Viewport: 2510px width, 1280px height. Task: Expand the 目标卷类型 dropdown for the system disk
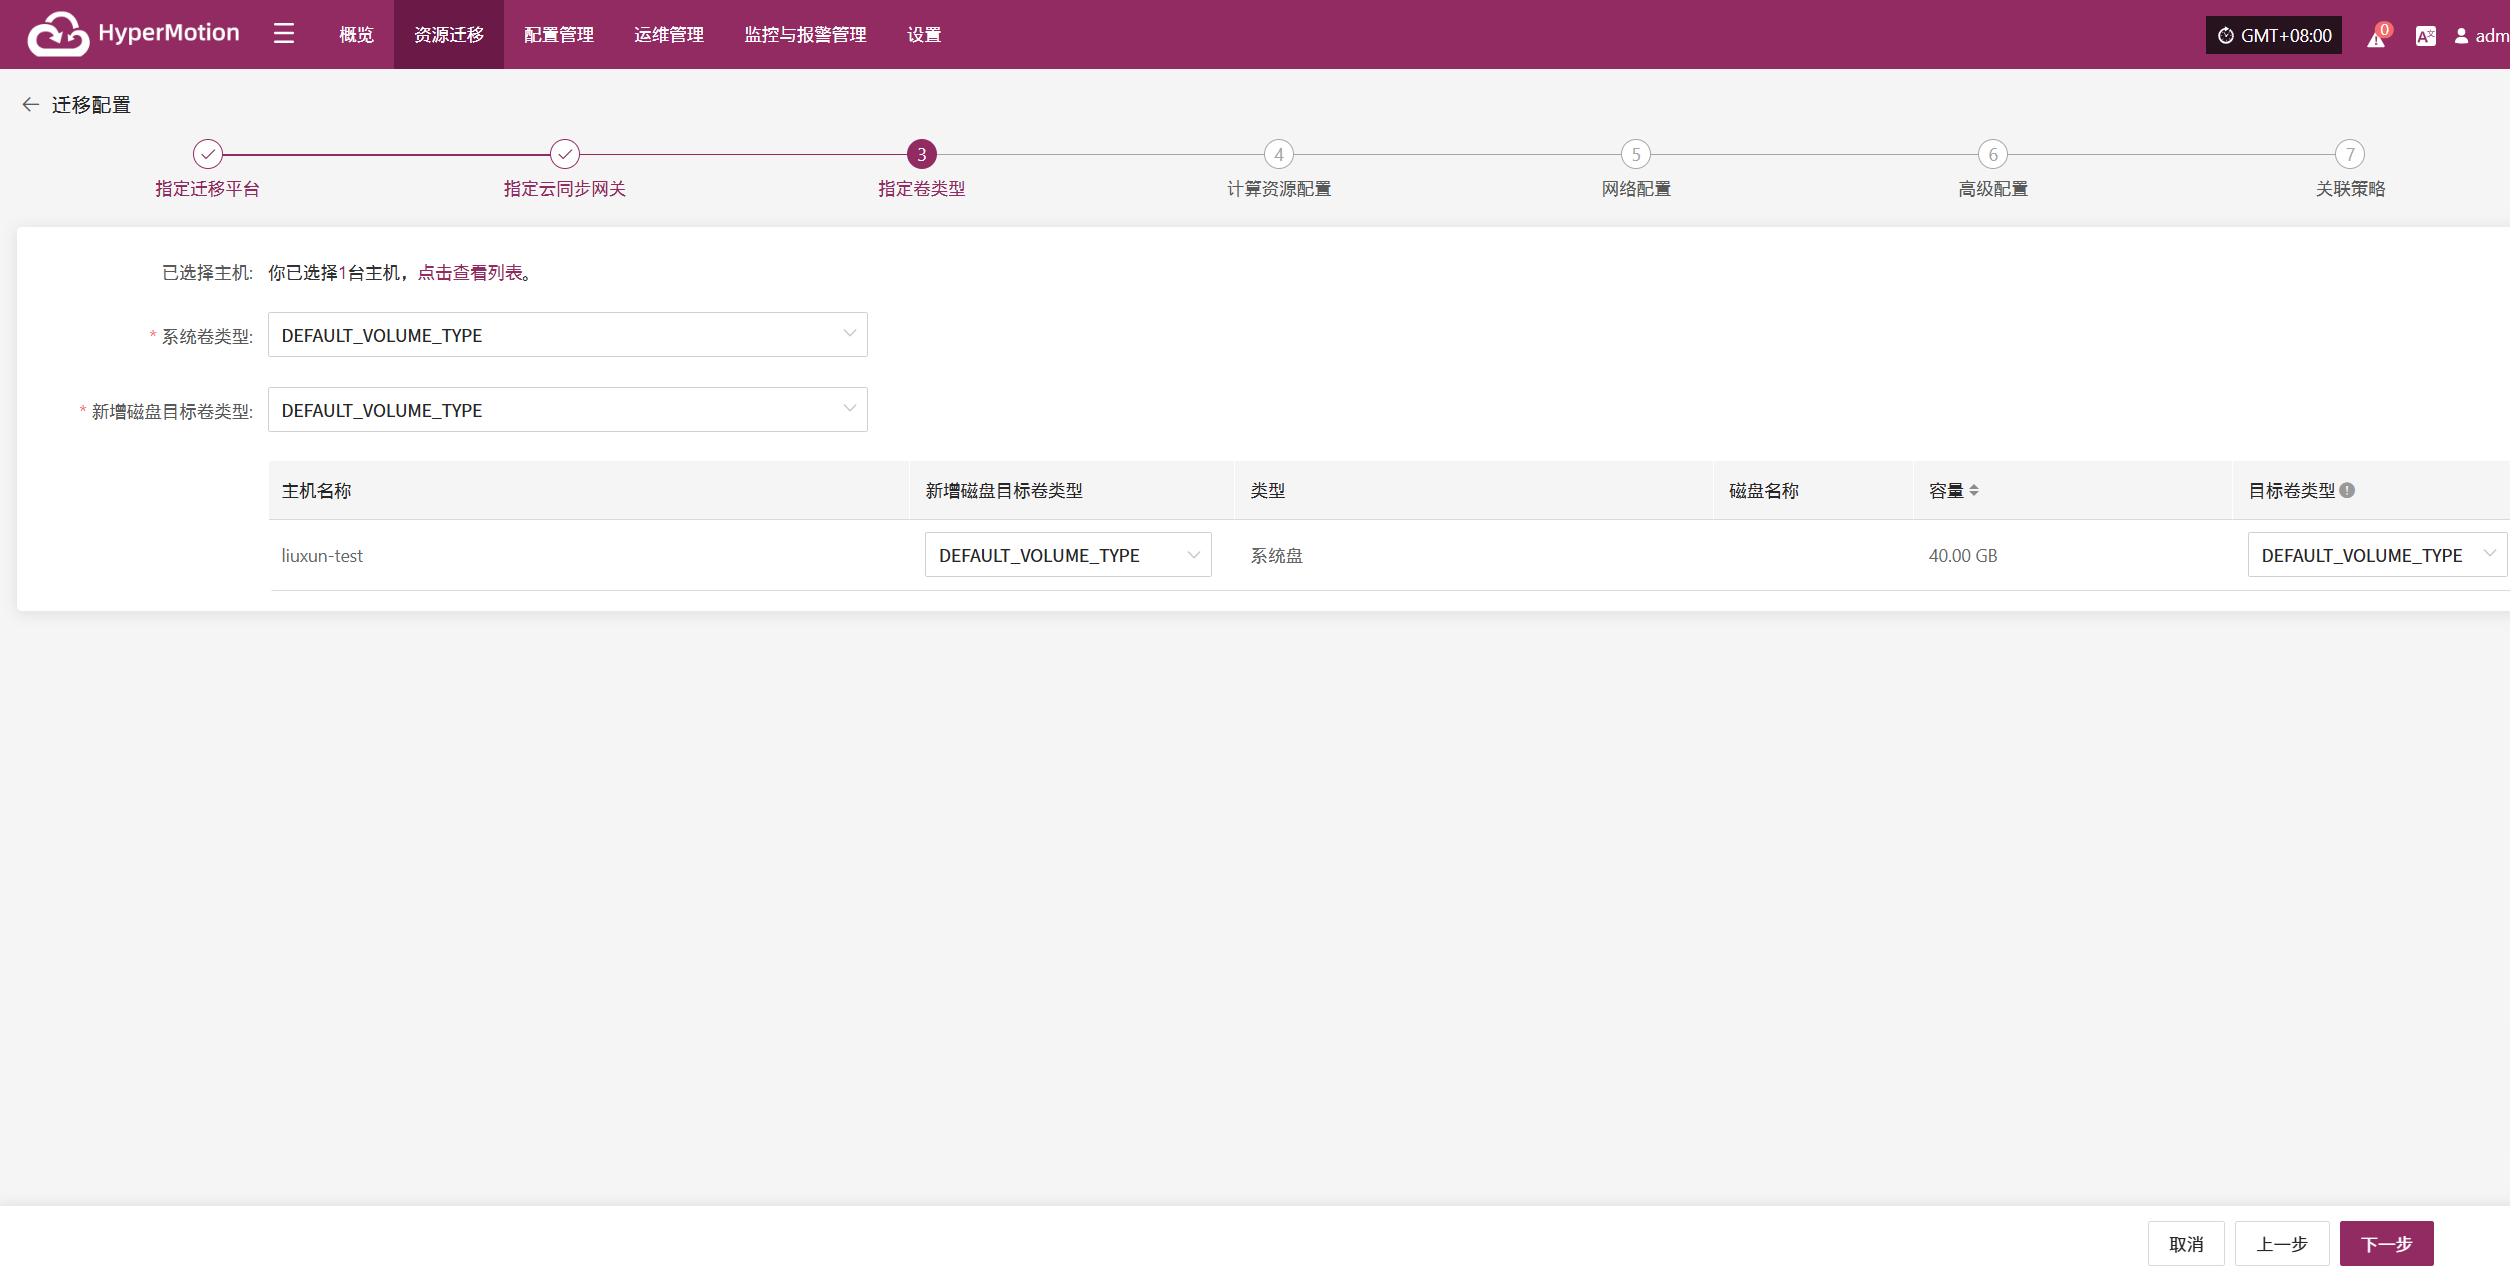2377,555
